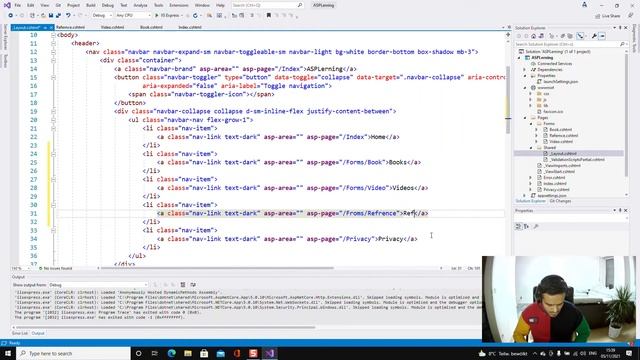Viewport: 640px width, 360px height.
Task: Click Live Share button
Action: pos(608,16)
